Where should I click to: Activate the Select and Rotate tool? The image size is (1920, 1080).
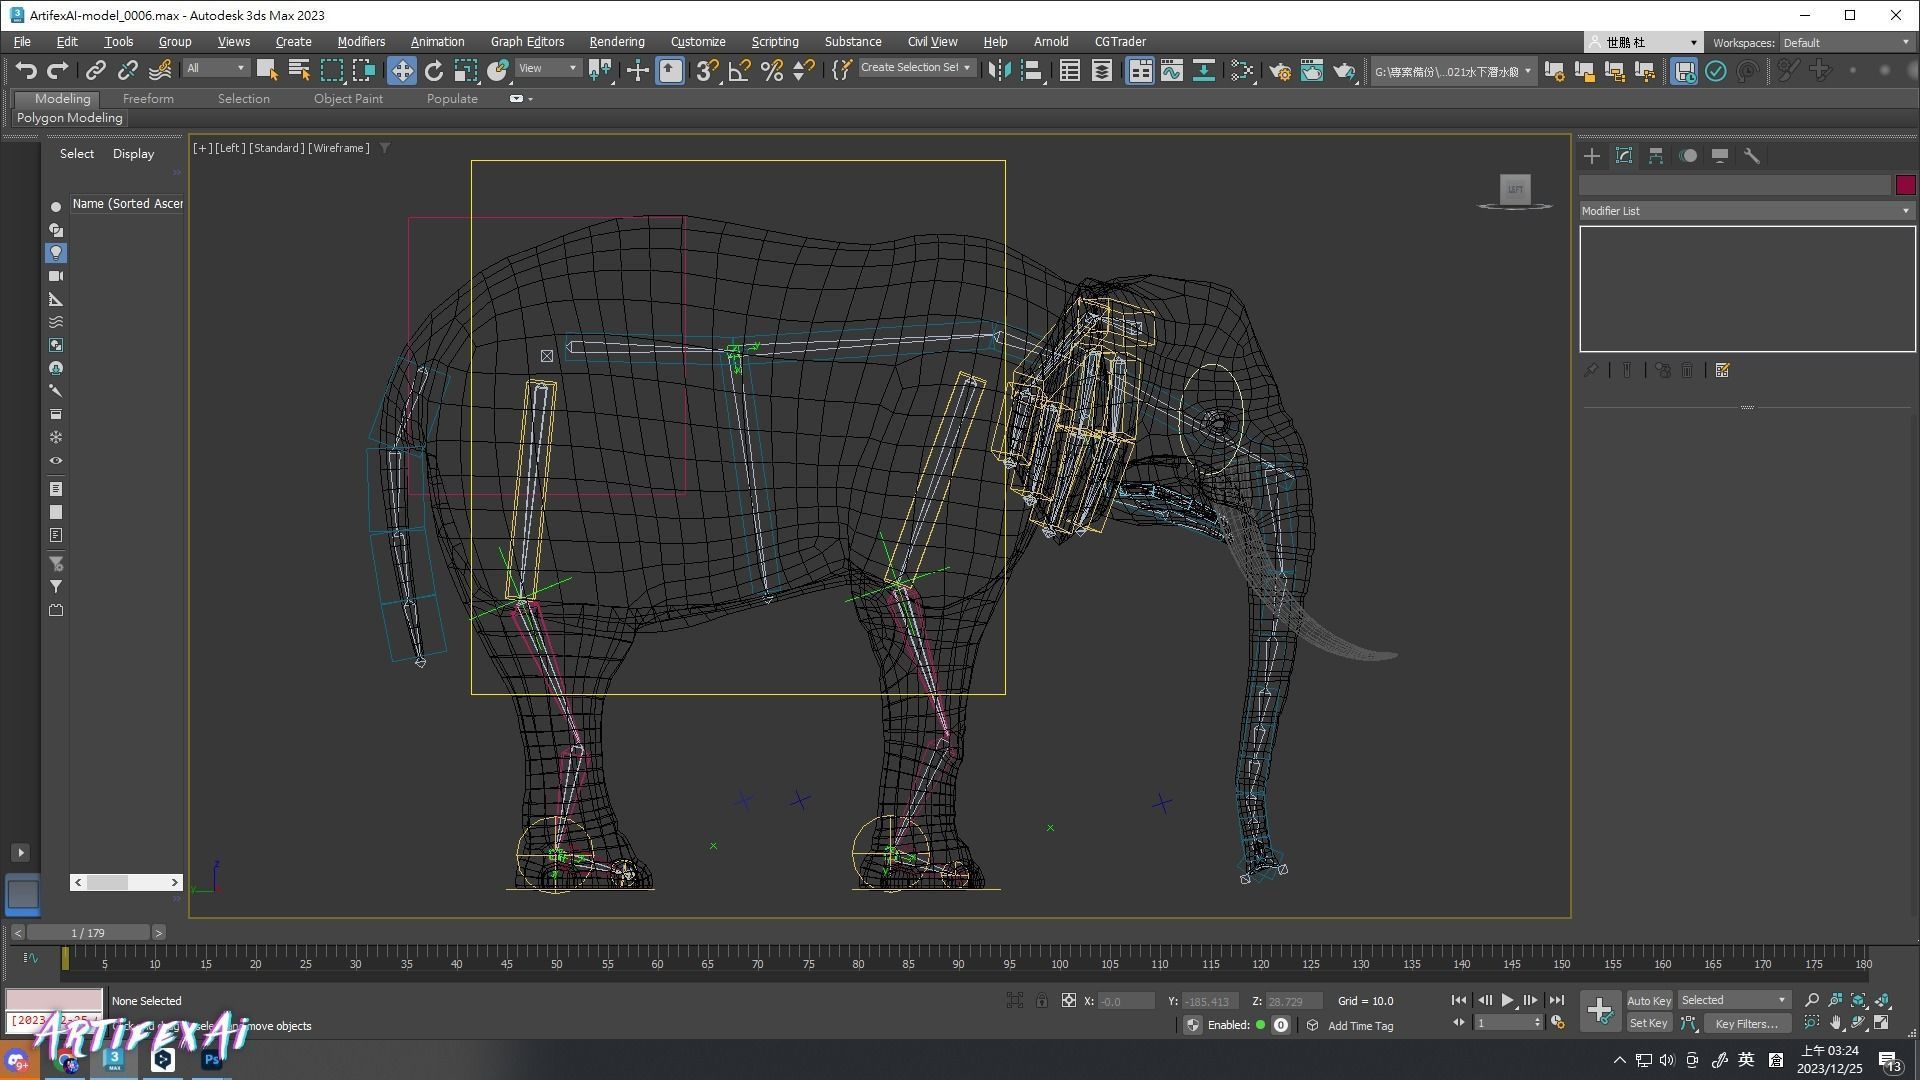pos(433,70)
